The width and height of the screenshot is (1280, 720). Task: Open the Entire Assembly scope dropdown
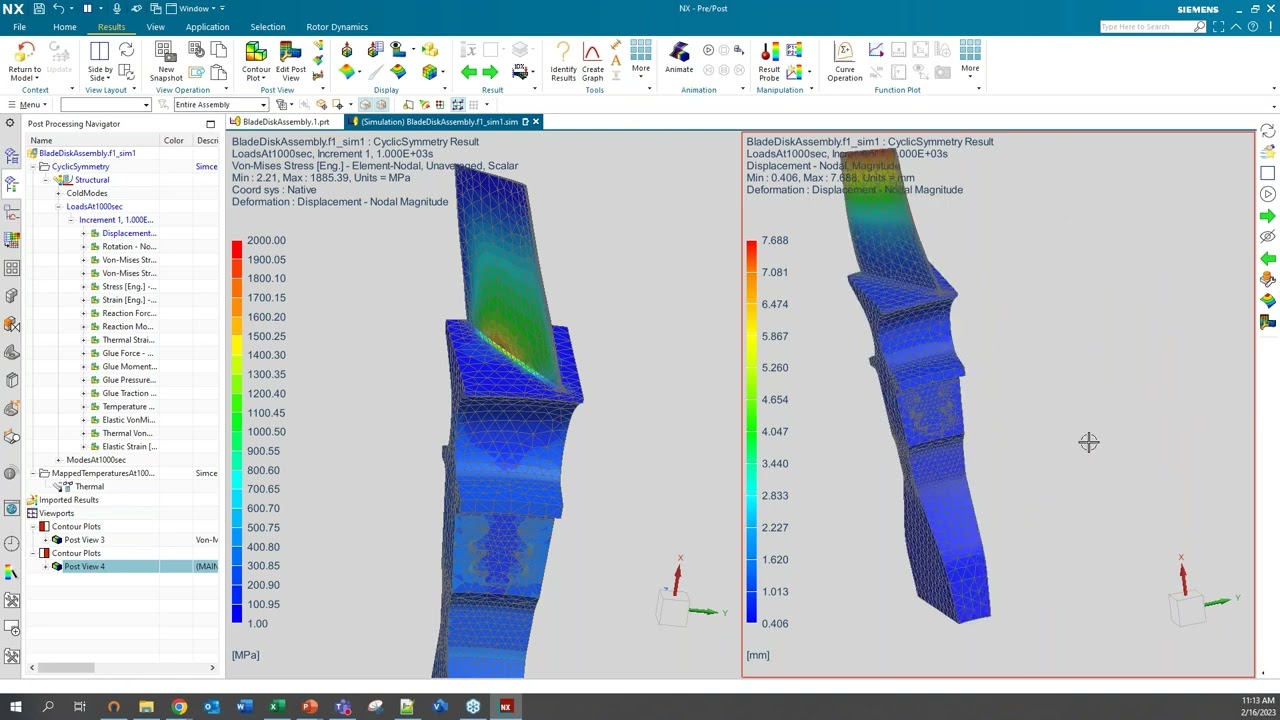pos(220,105)
